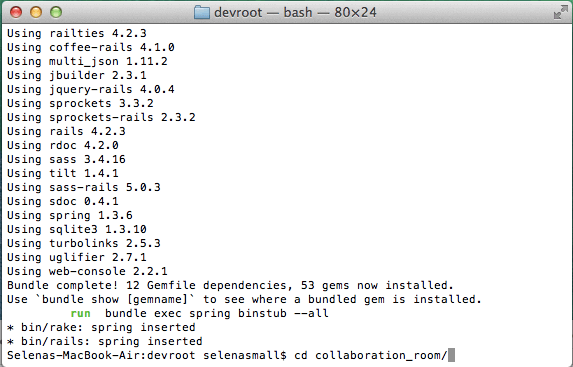This screenshot has width=573, height=367.
Task: Click the 'Using turbolinks 2.5.3' line
Action: pyautogui.click(x=84, y=243)
